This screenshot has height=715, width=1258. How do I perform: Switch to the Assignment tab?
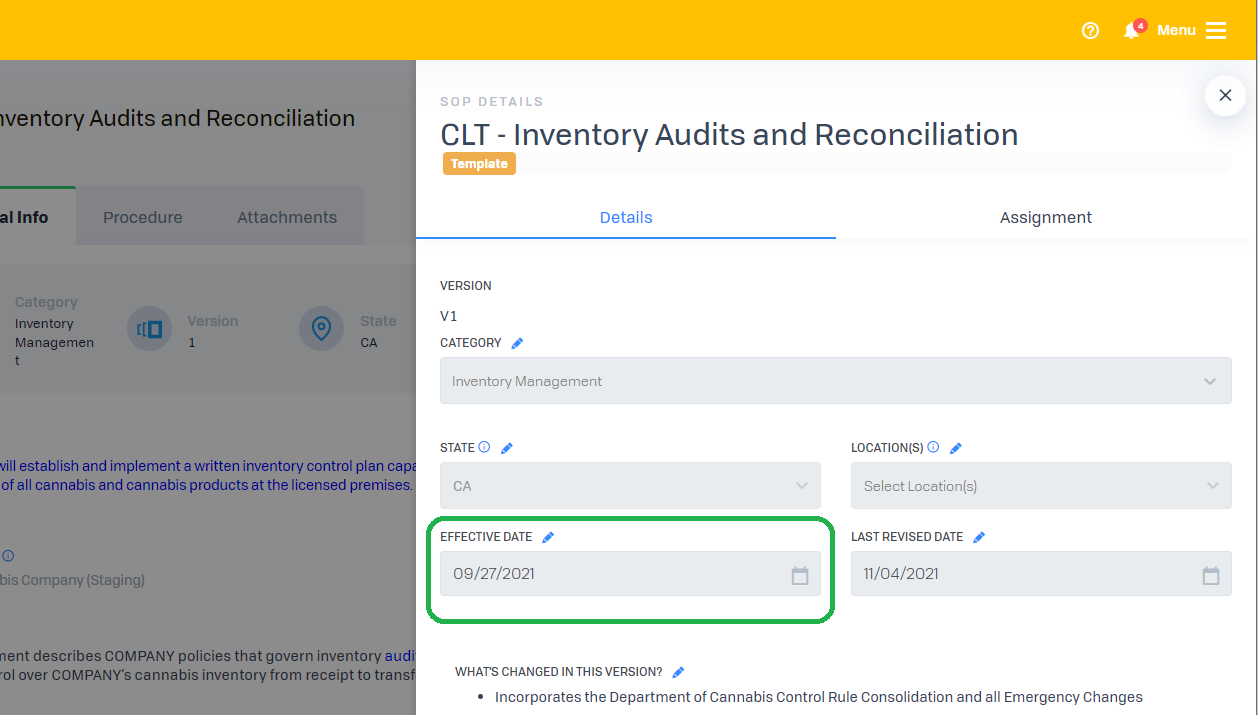click(x=1045, y=217)
